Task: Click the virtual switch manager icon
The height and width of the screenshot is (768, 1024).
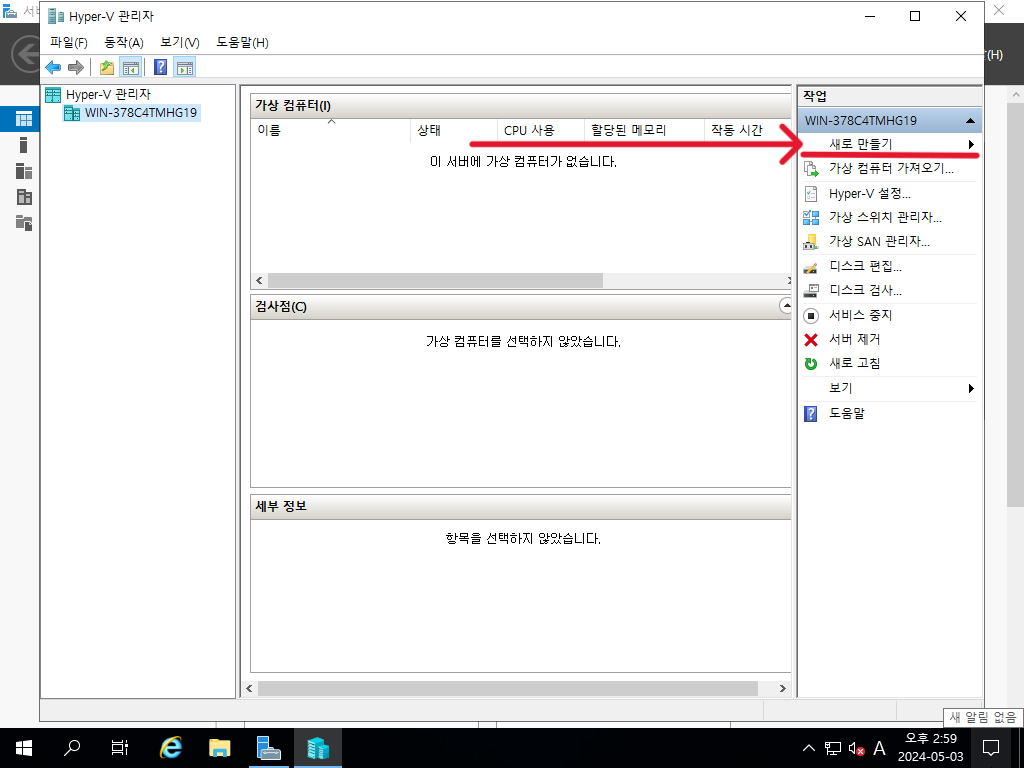Action: 811,217
